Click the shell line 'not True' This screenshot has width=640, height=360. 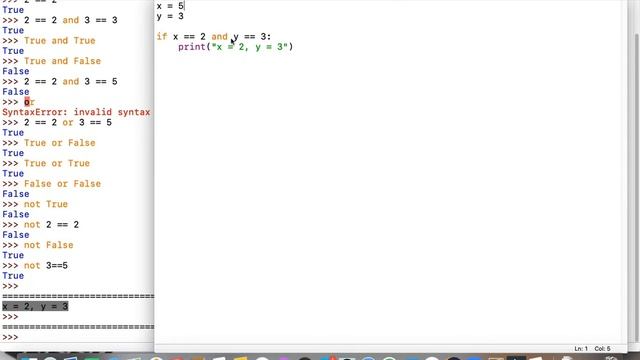[x=46, y=204]
